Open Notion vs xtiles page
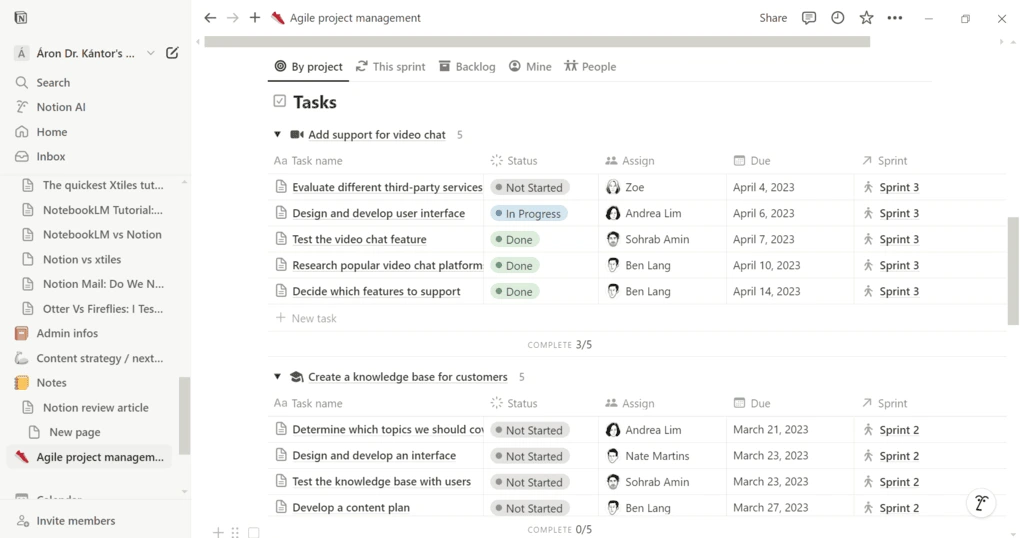1020x538 pixels. click(x=82, y=259)
